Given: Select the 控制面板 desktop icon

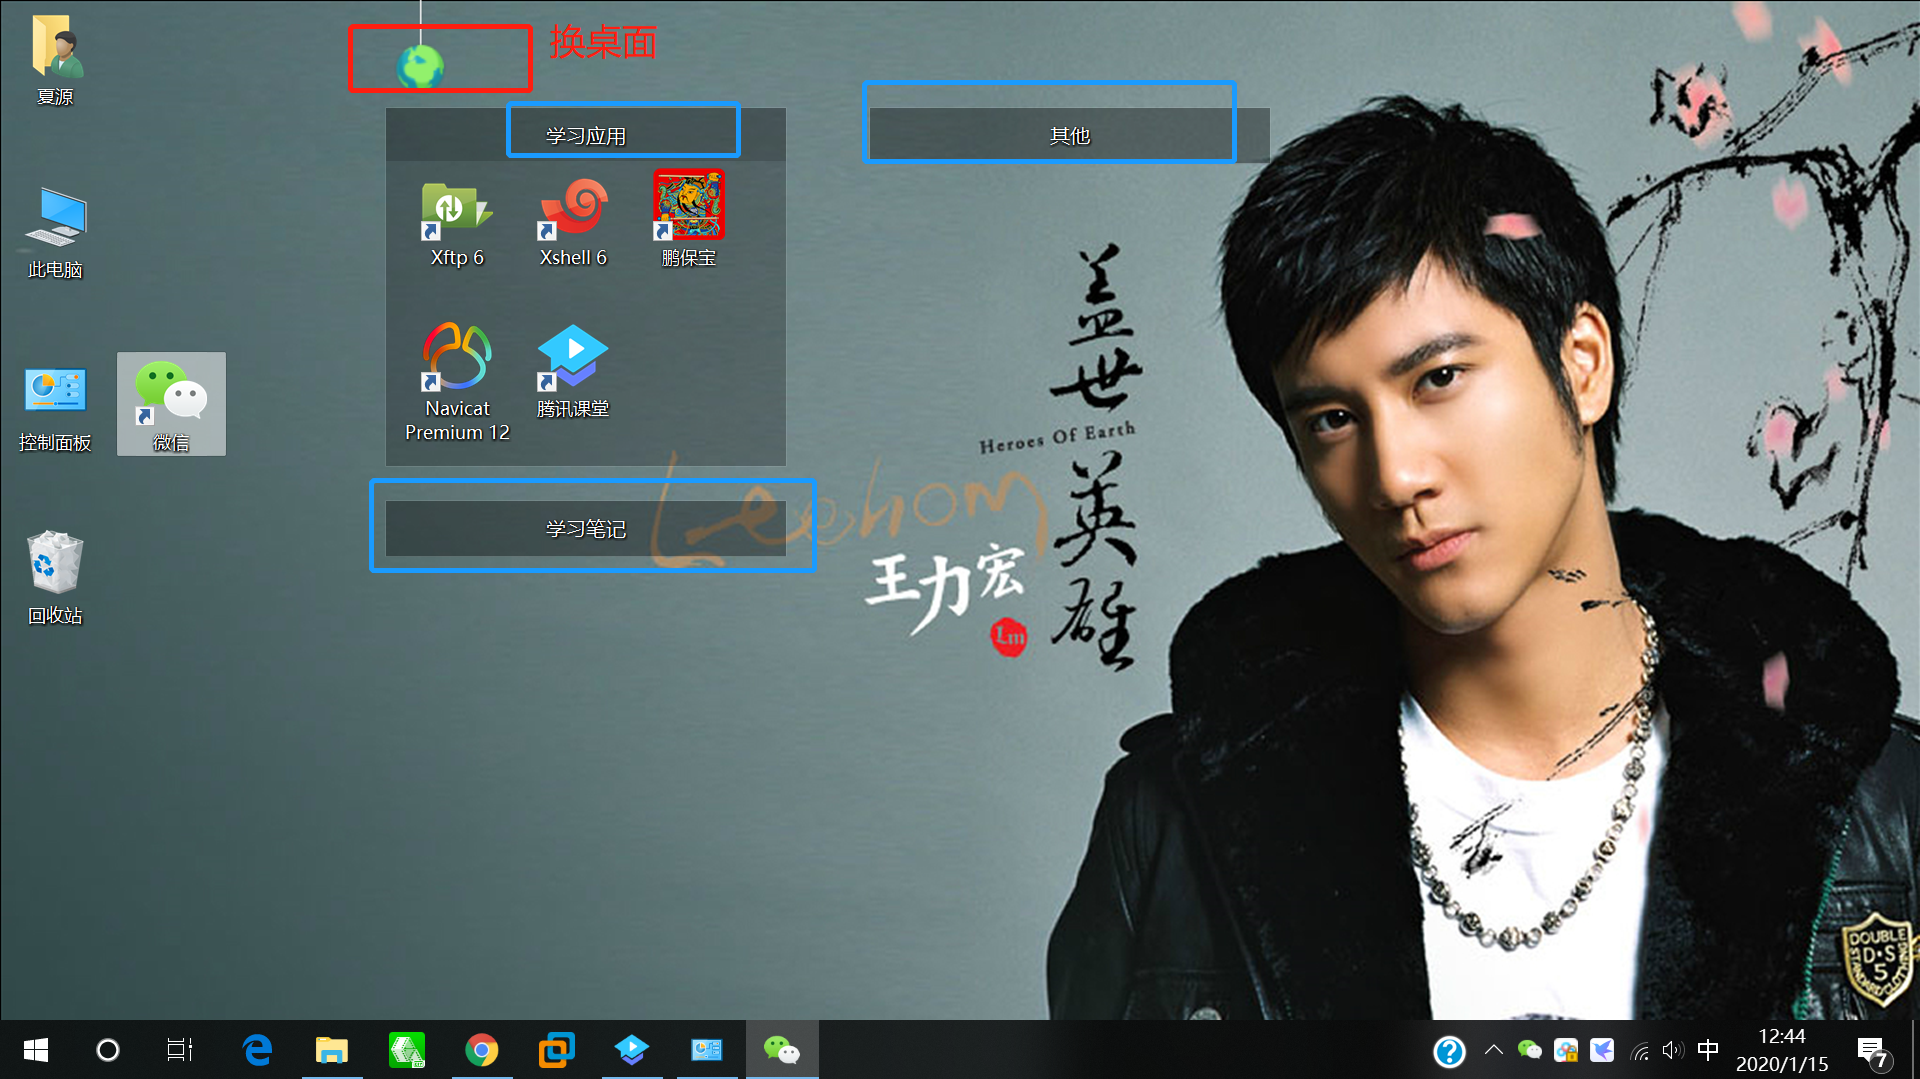Looking at the screenshot, I should pyautogui.click(x=56, y=410).
